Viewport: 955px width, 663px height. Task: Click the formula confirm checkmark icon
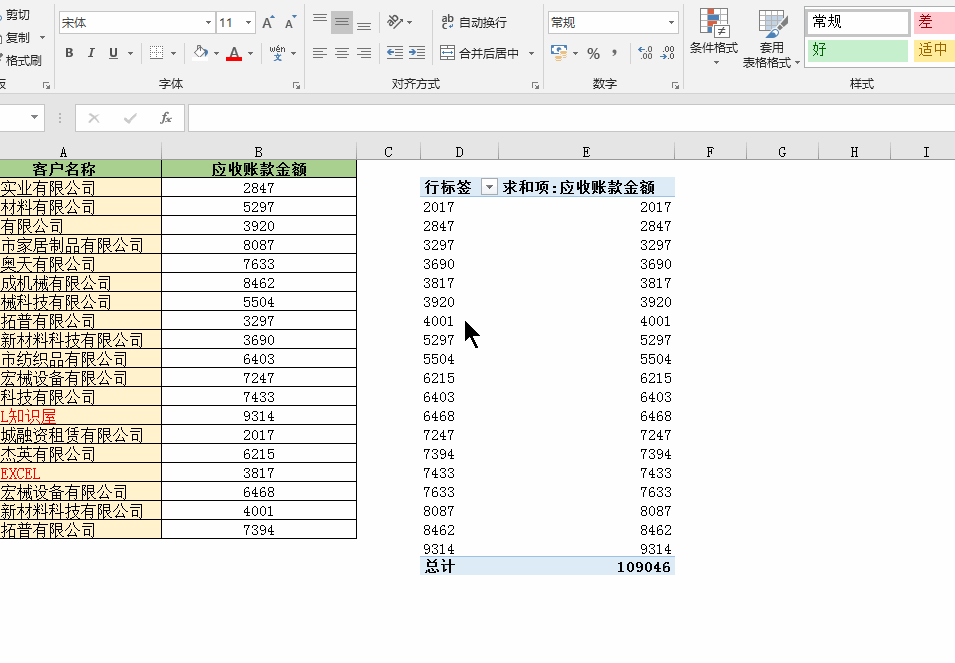[x=130, y=118]
